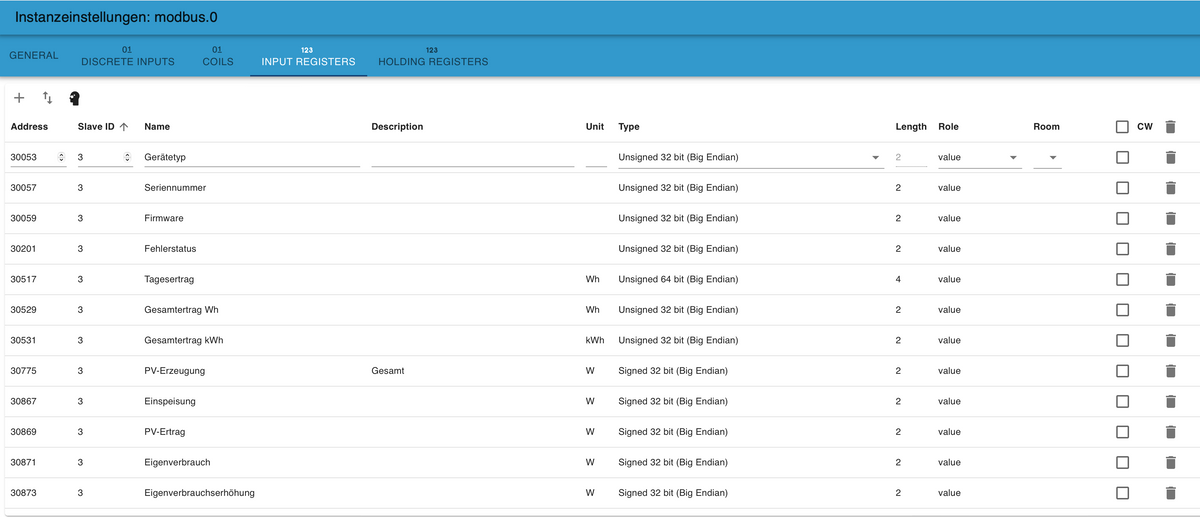Click the empty Description field in first row
This screenshot has height=517, width=1200.
point(473,157)
